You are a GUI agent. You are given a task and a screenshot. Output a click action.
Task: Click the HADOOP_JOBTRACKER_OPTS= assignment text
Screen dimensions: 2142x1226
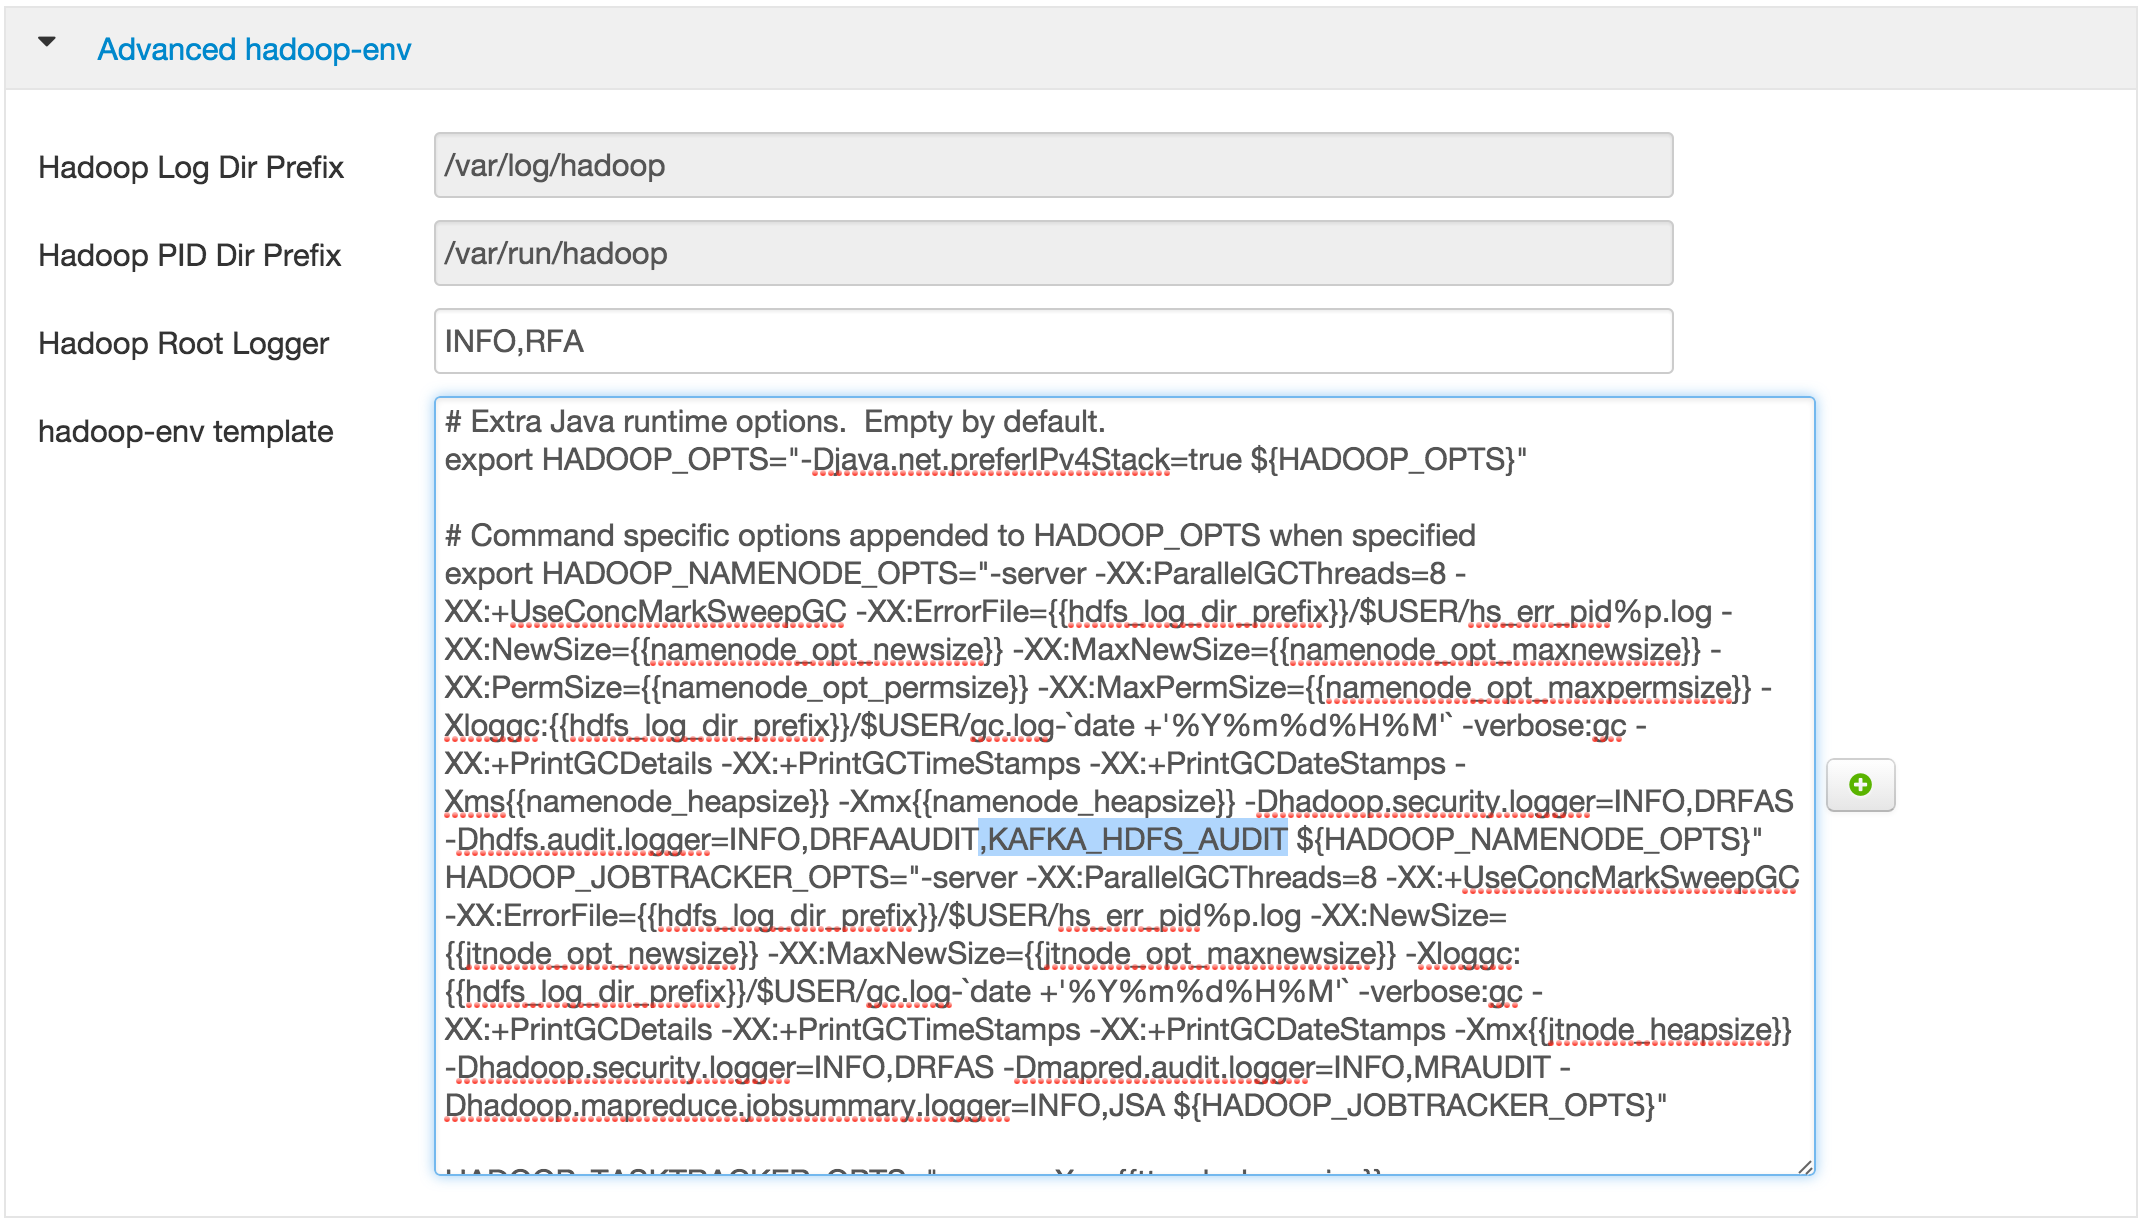676,877
